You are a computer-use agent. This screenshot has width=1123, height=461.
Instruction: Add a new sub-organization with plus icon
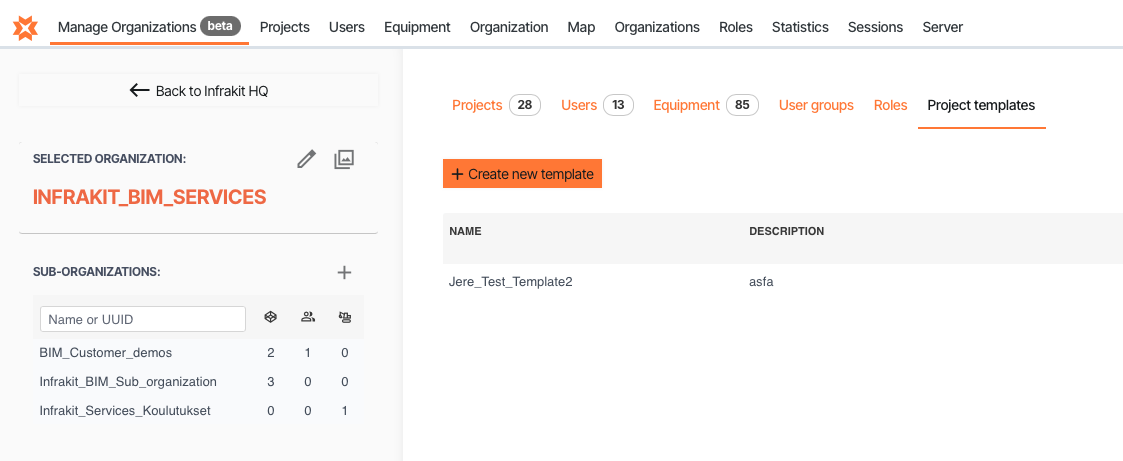click(x=344, y=272)
